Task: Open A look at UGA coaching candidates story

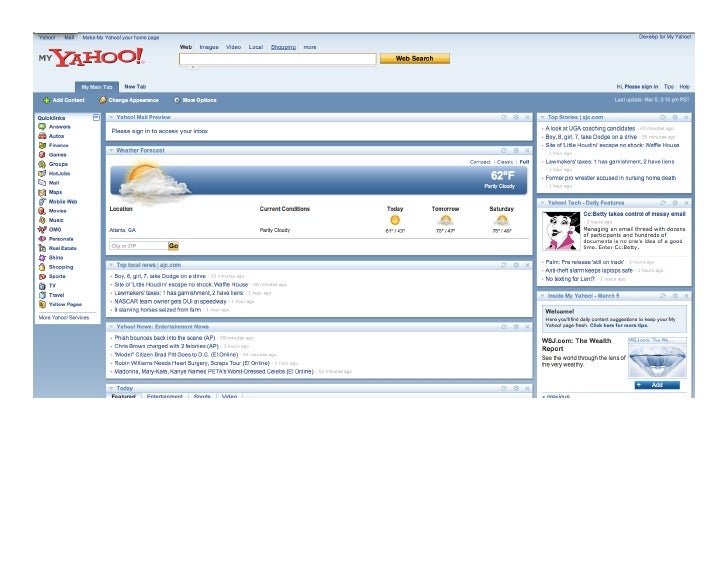Action: pyautogui.click(x=590, y=129)
